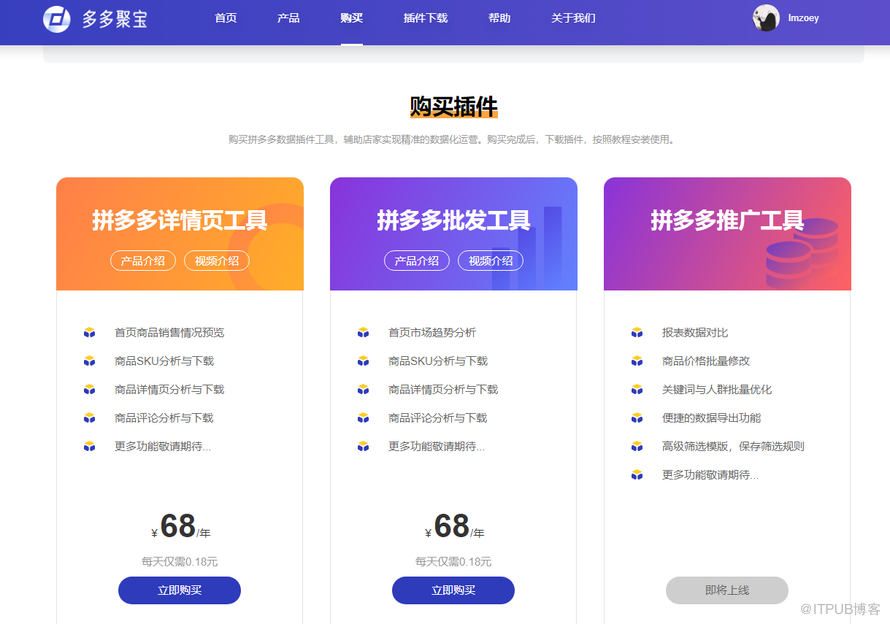Image resolution: width=890 pixels, height=624 pixels.
Task: Click the 拼多多推广工具 card title
Action: pyautogui.click(x=727, y=220)
